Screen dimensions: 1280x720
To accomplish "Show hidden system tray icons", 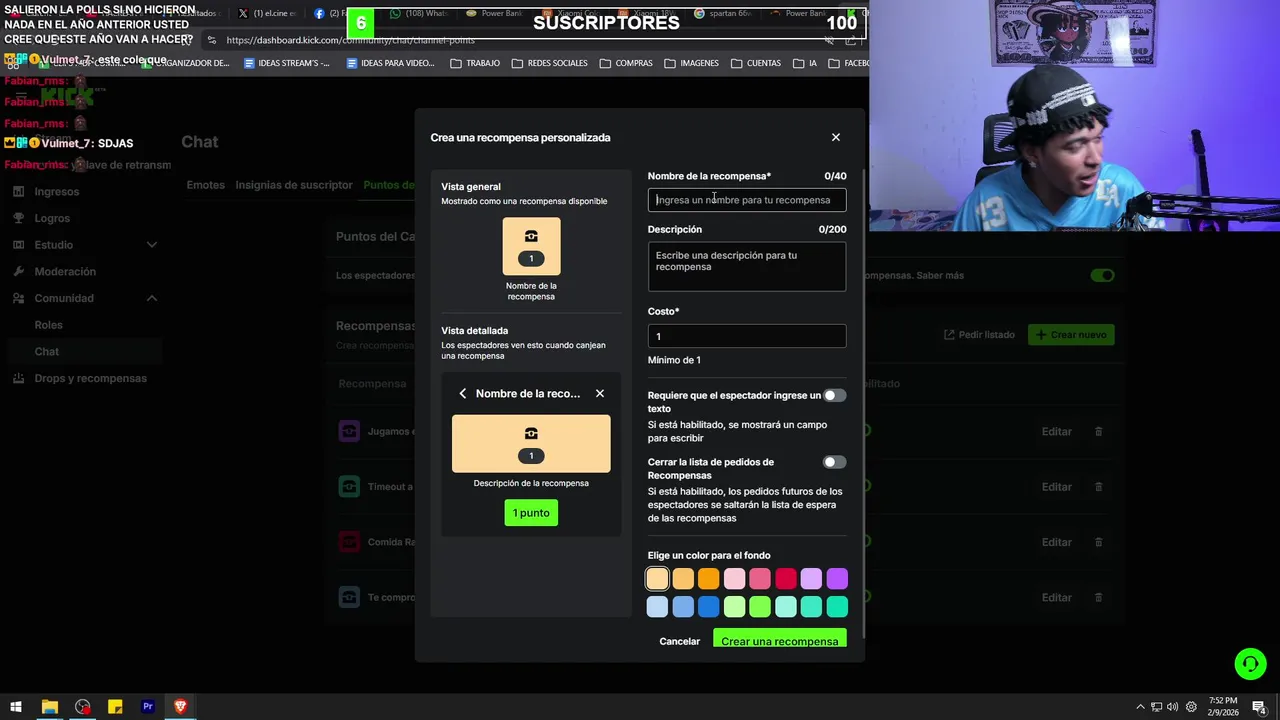I will (1140, 707).
